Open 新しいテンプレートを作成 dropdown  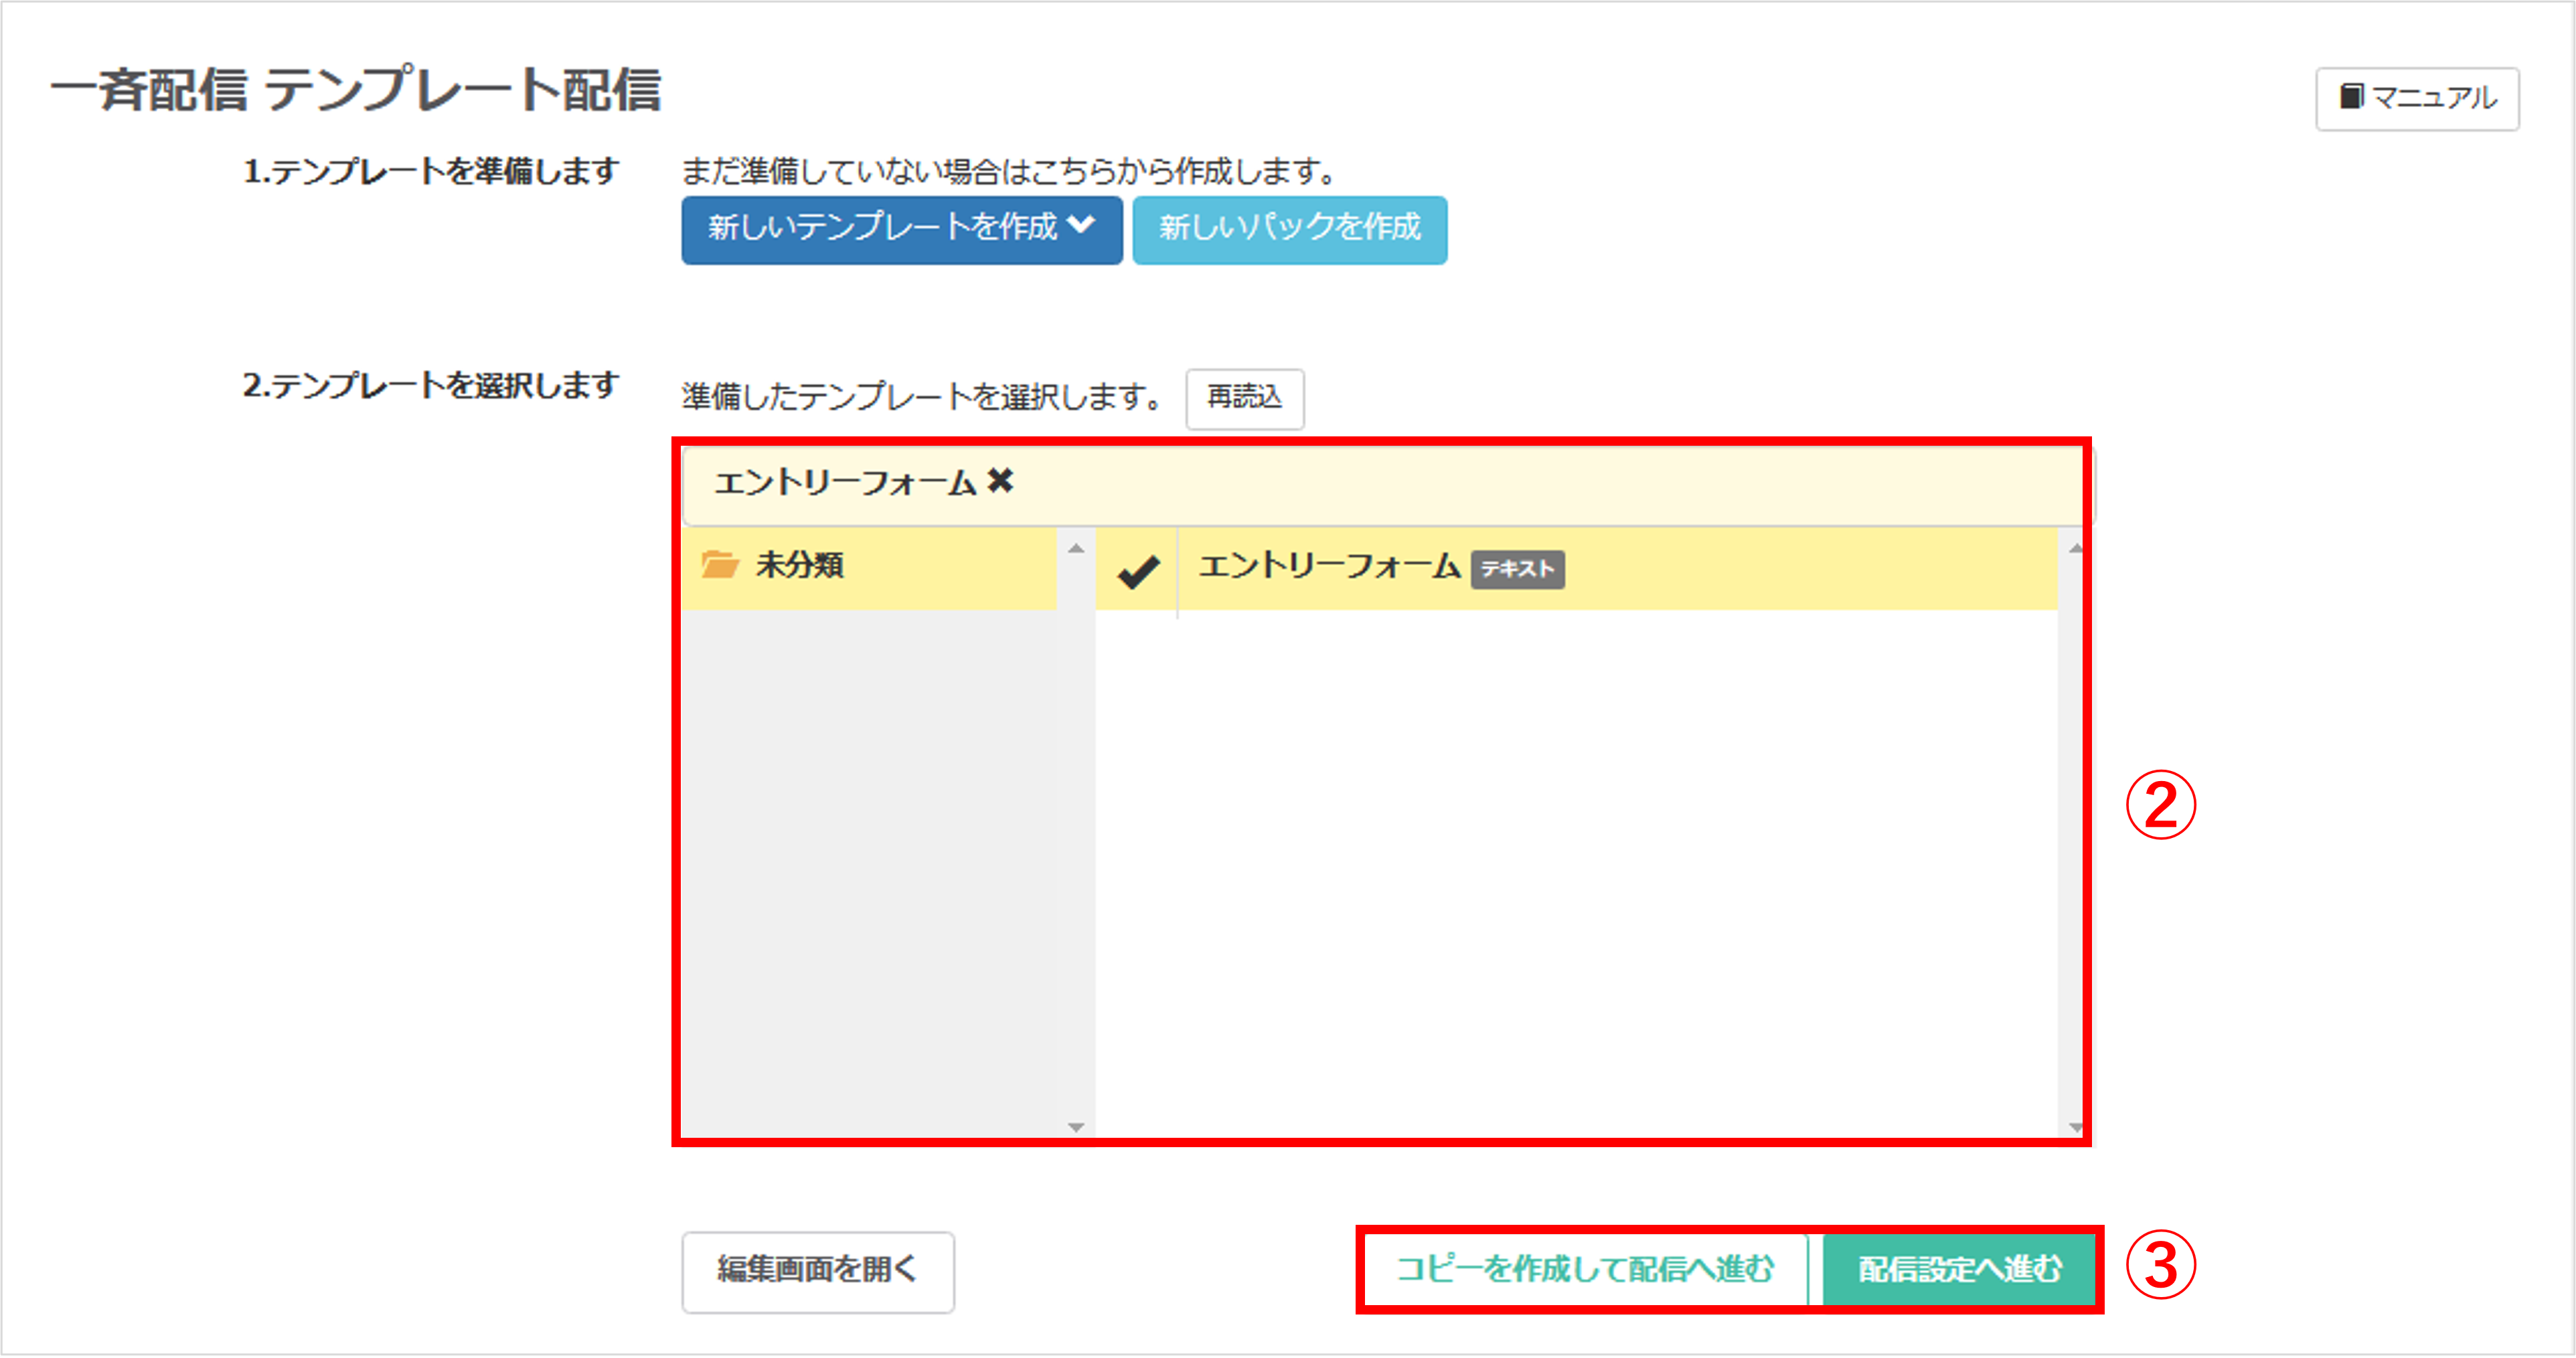[x=901, y=229]
